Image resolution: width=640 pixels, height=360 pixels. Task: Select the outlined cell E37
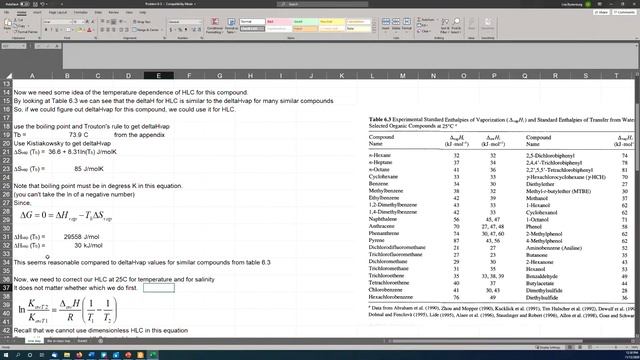[159, 288]
